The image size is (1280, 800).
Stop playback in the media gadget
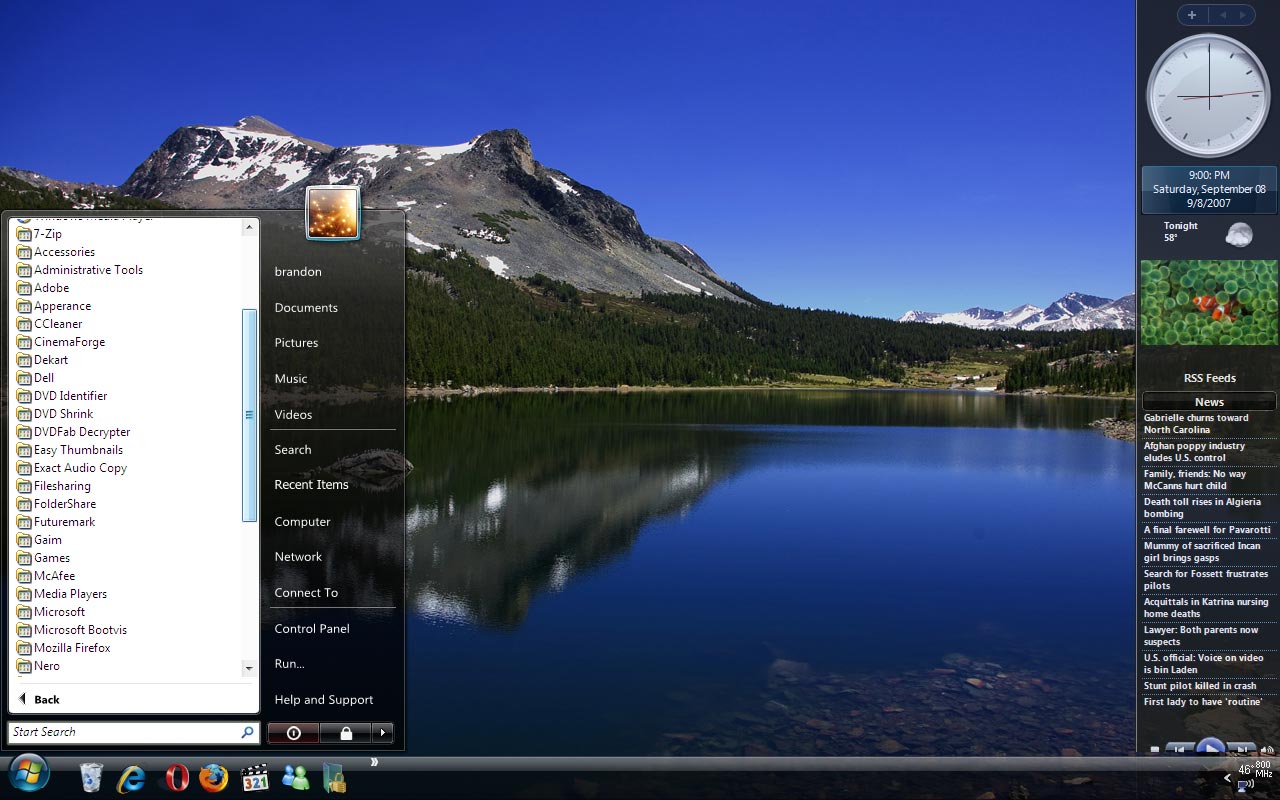(x=1155, y=749)
